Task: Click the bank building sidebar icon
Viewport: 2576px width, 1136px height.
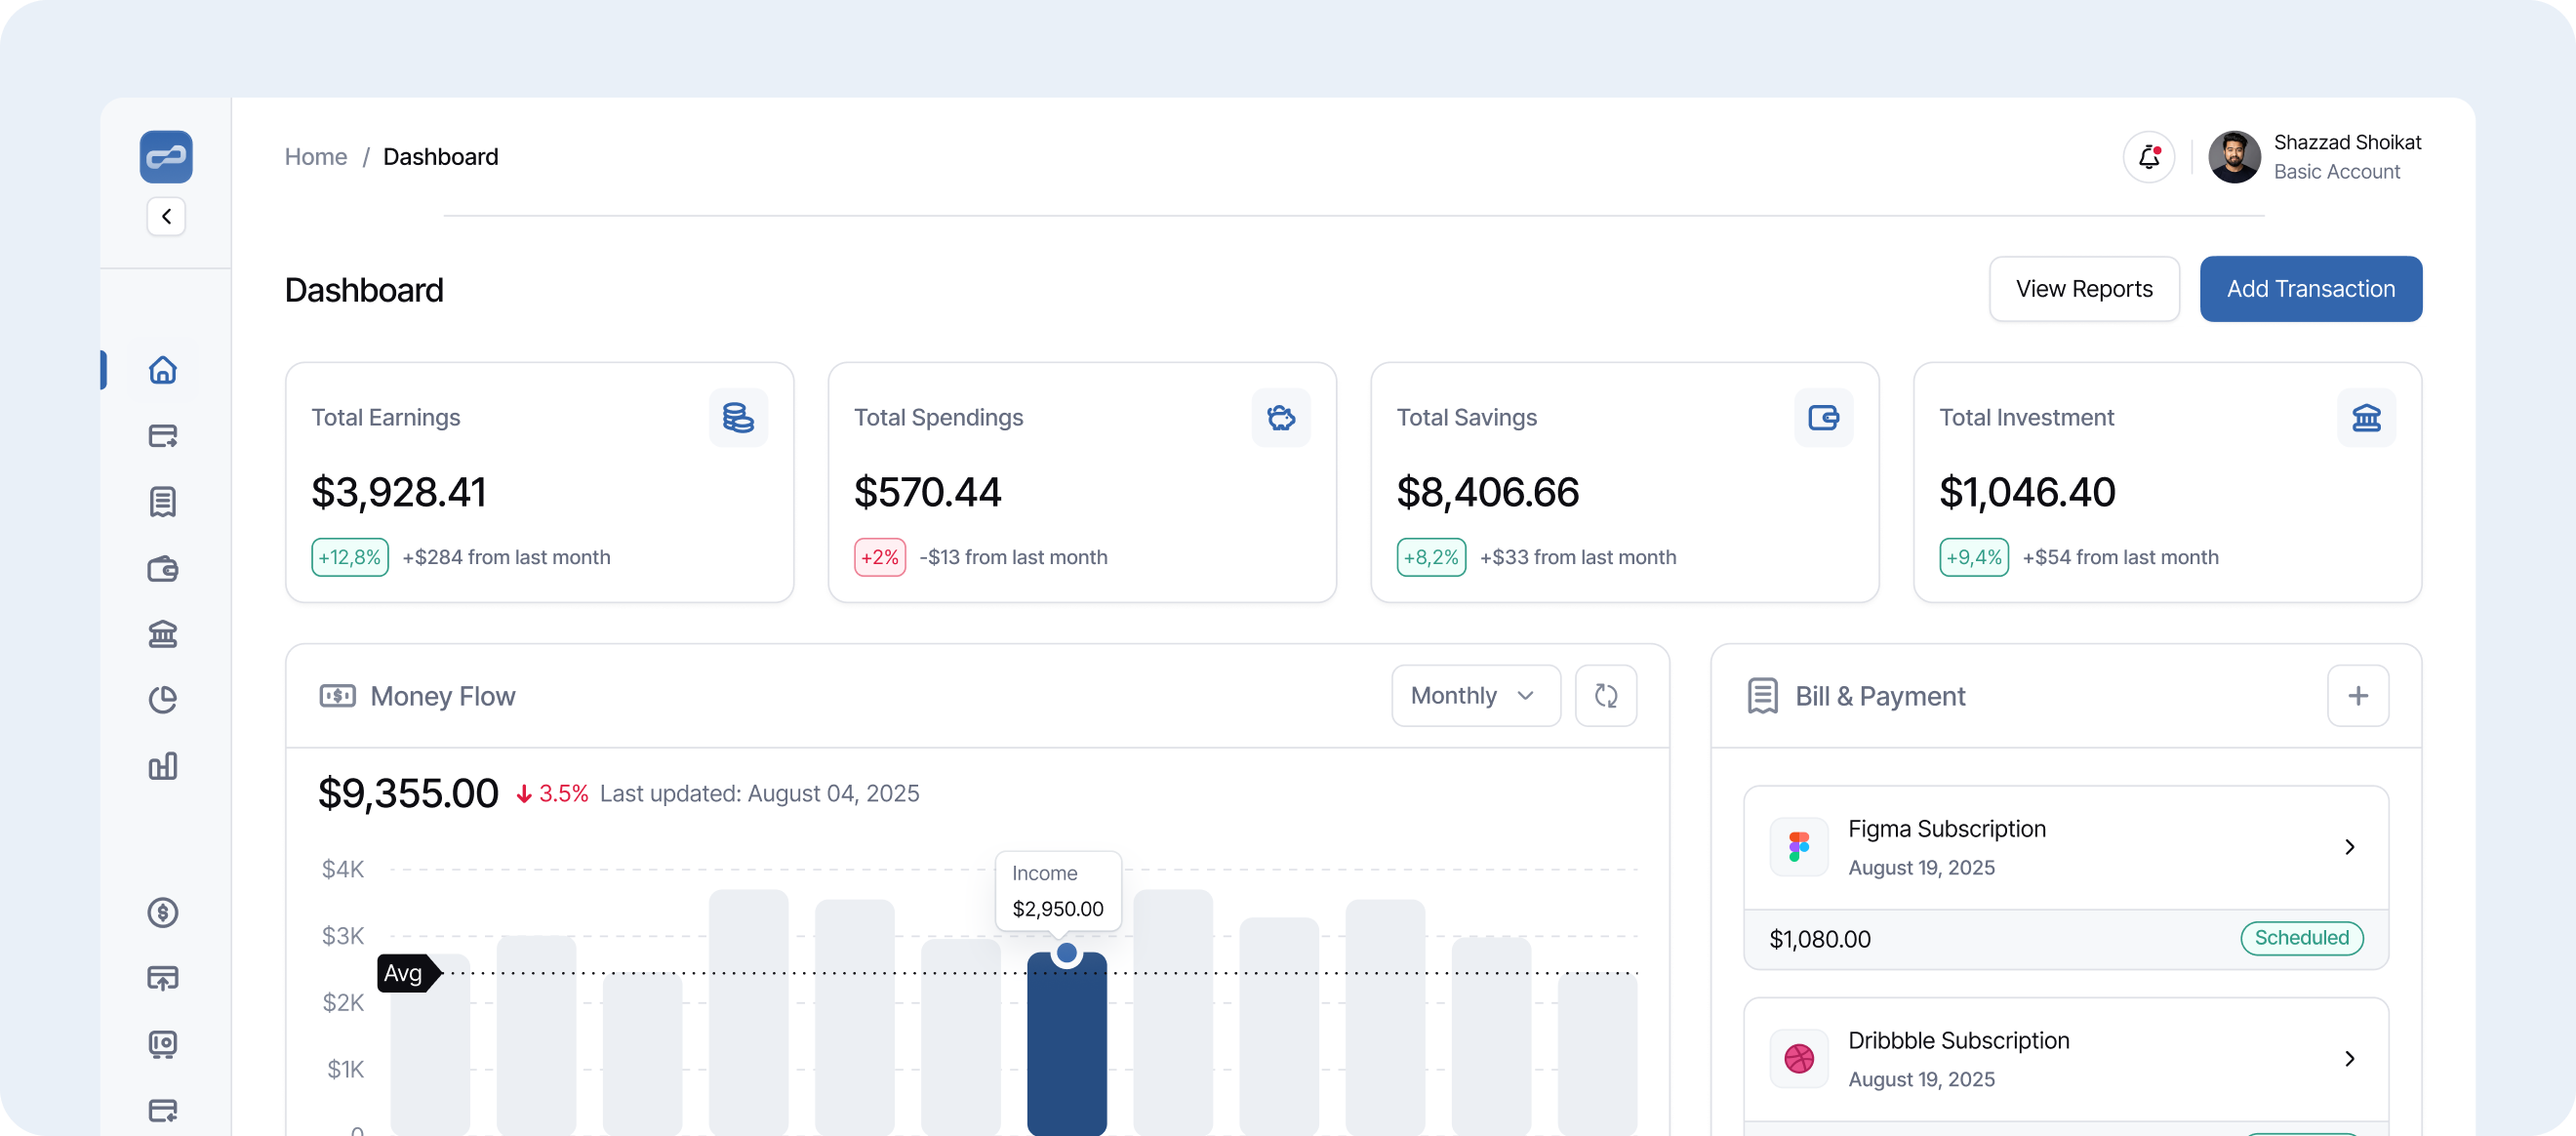Action: [163, 634]
